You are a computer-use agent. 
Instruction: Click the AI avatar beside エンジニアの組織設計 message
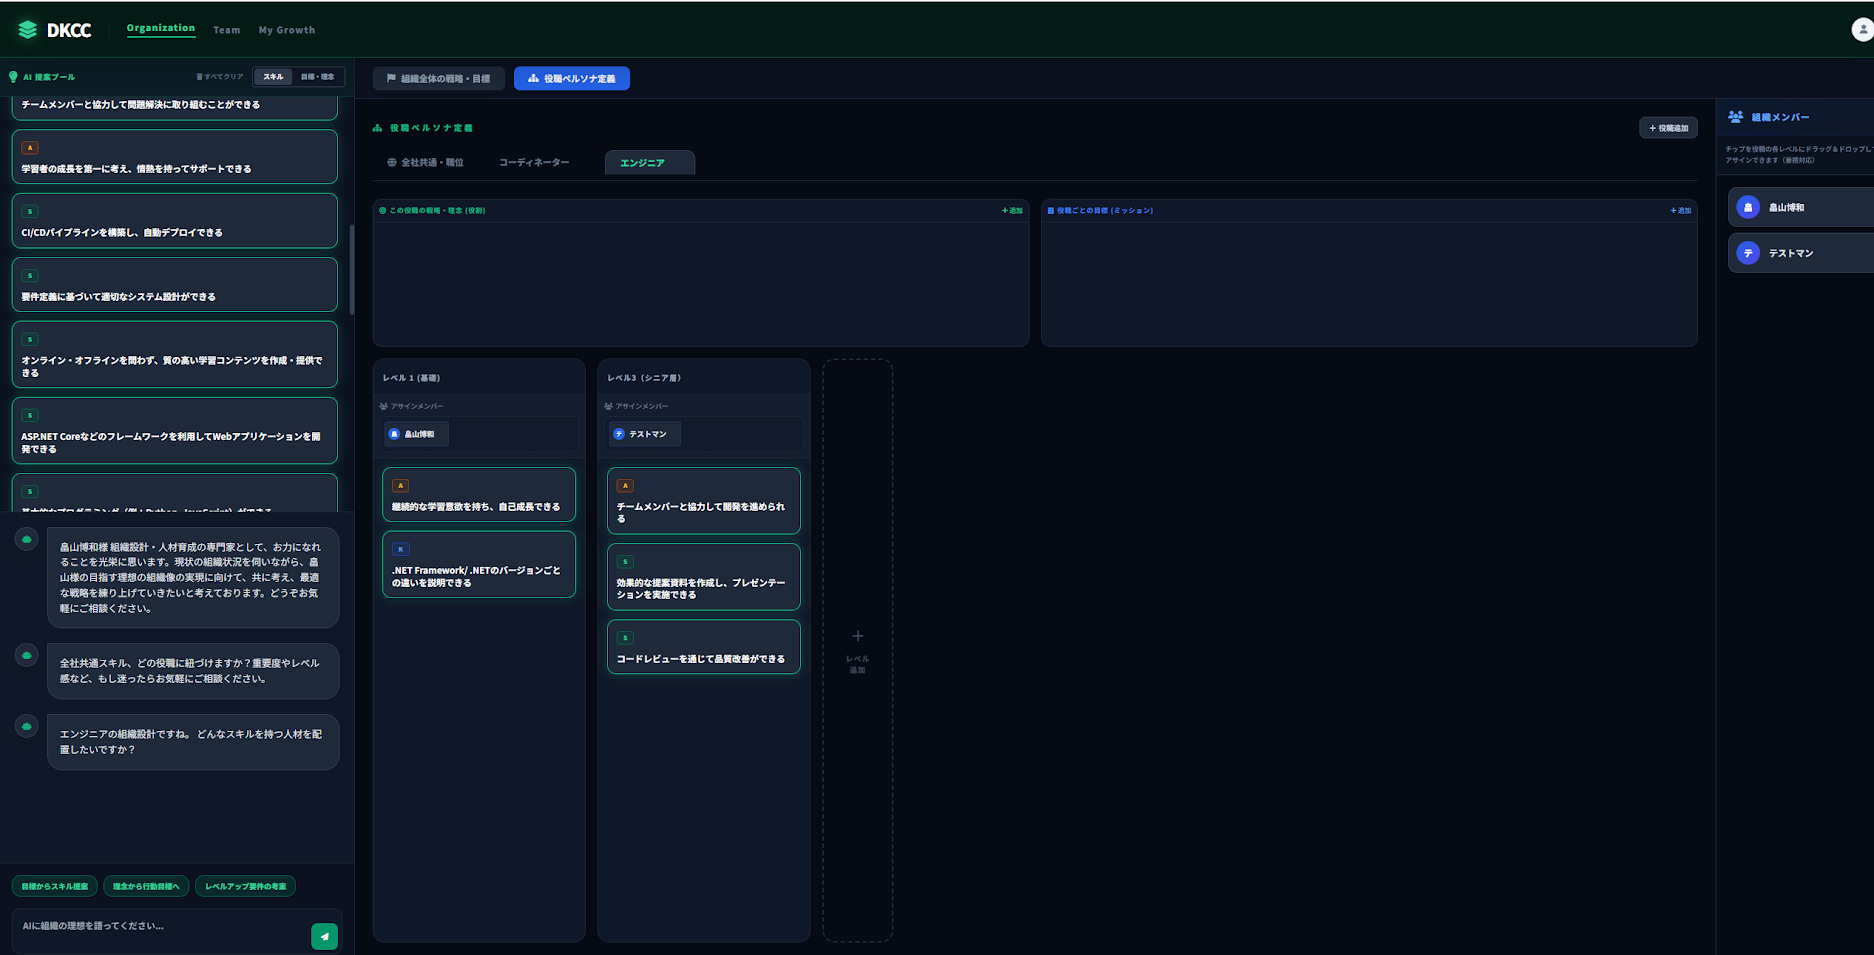coord(27,727)
